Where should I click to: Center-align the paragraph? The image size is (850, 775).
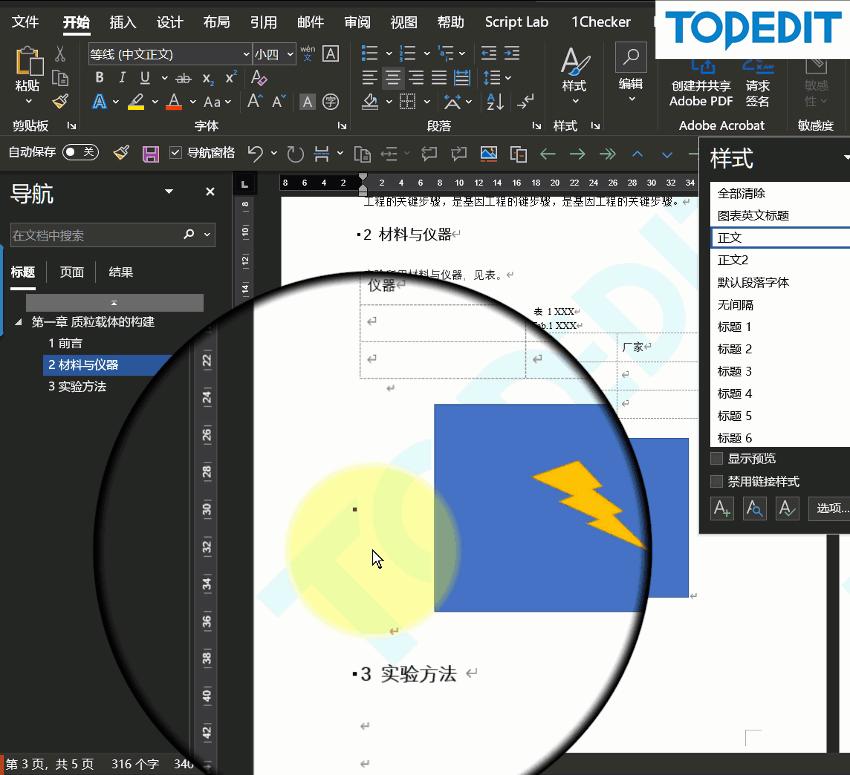coord(393,78)
